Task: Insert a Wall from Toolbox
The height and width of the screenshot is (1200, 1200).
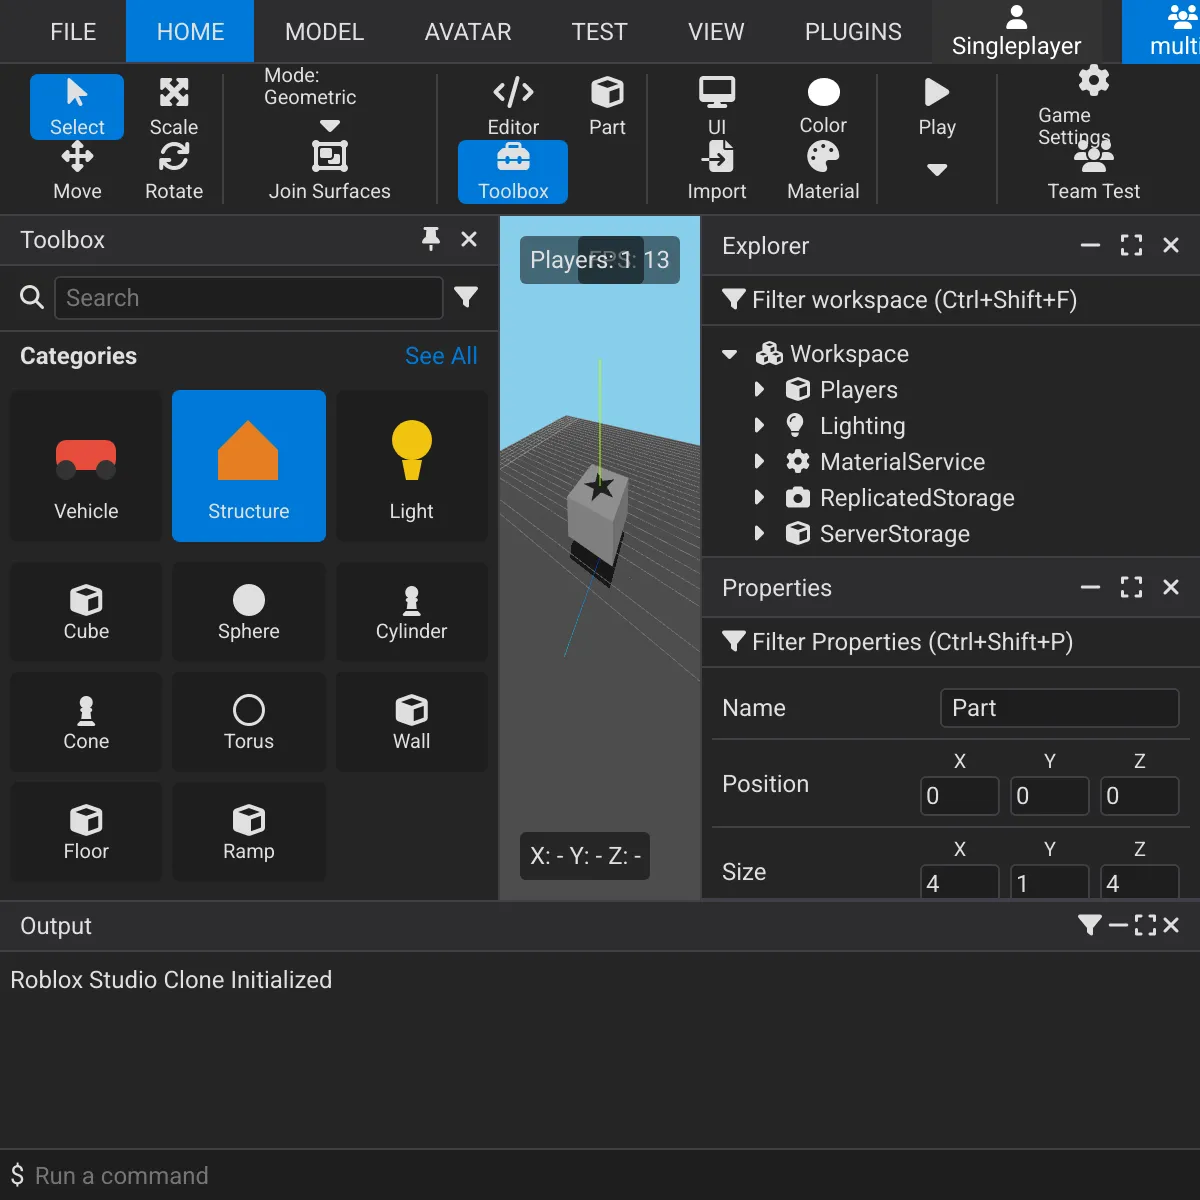Action: (412, 721)
